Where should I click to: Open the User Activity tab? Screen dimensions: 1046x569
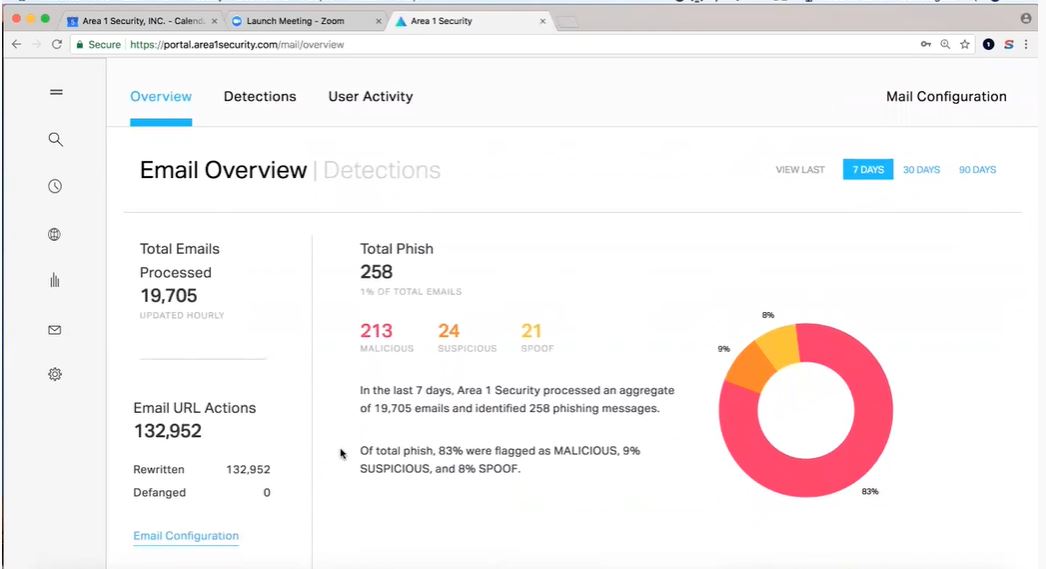pos(370,97)
